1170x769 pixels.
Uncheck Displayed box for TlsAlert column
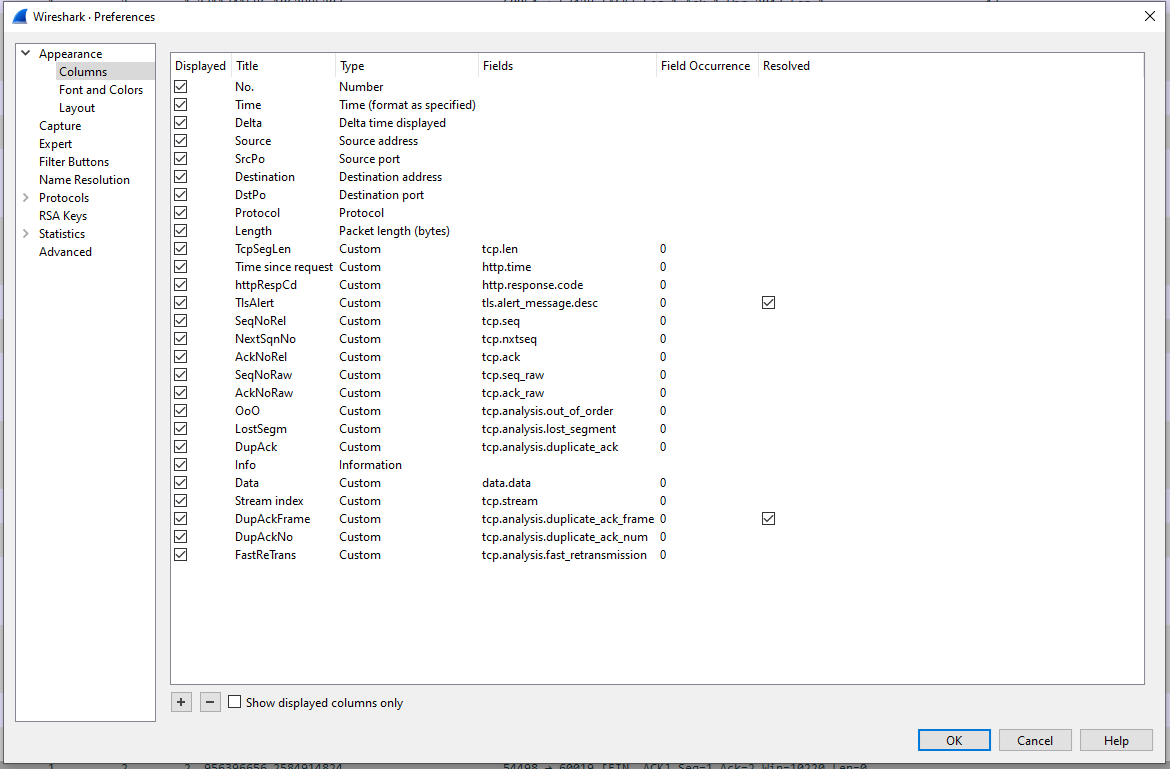click(181, 303)
